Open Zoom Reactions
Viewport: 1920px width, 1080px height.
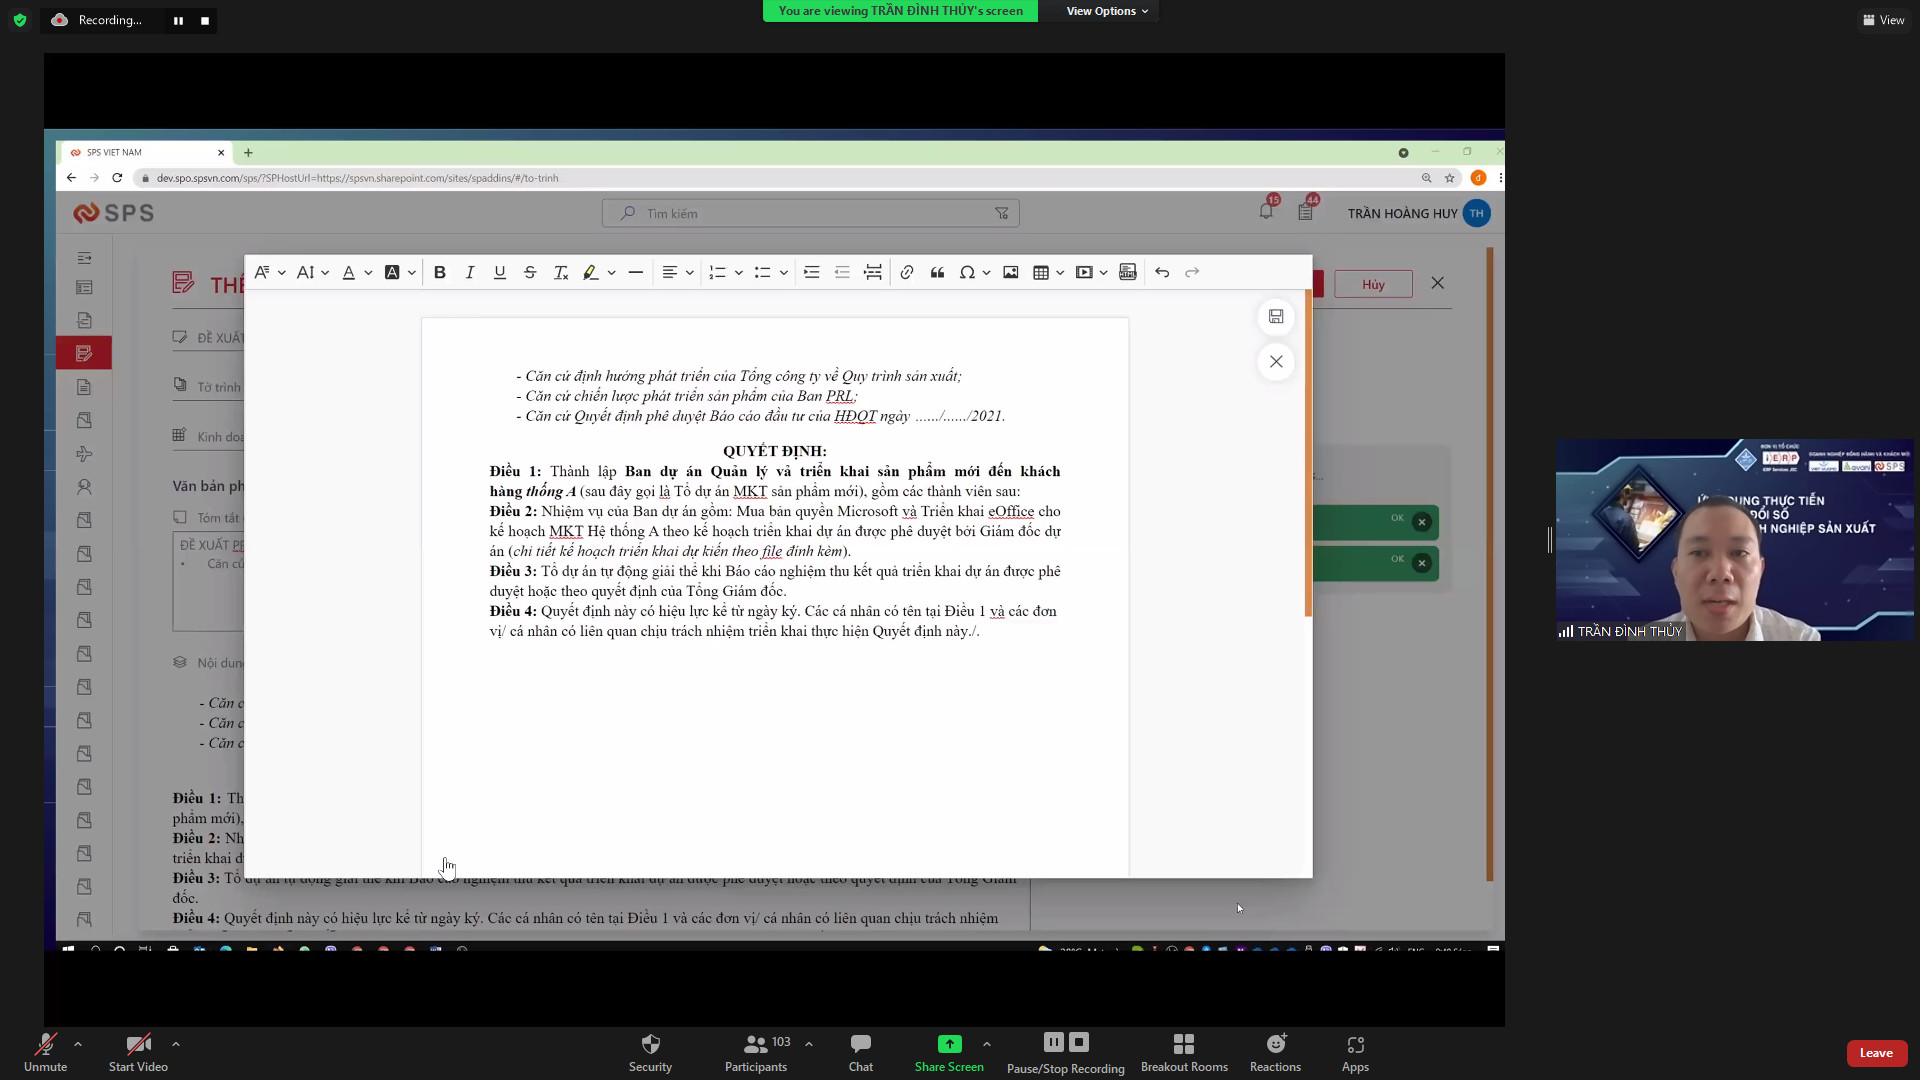tap(1275, 1053)
